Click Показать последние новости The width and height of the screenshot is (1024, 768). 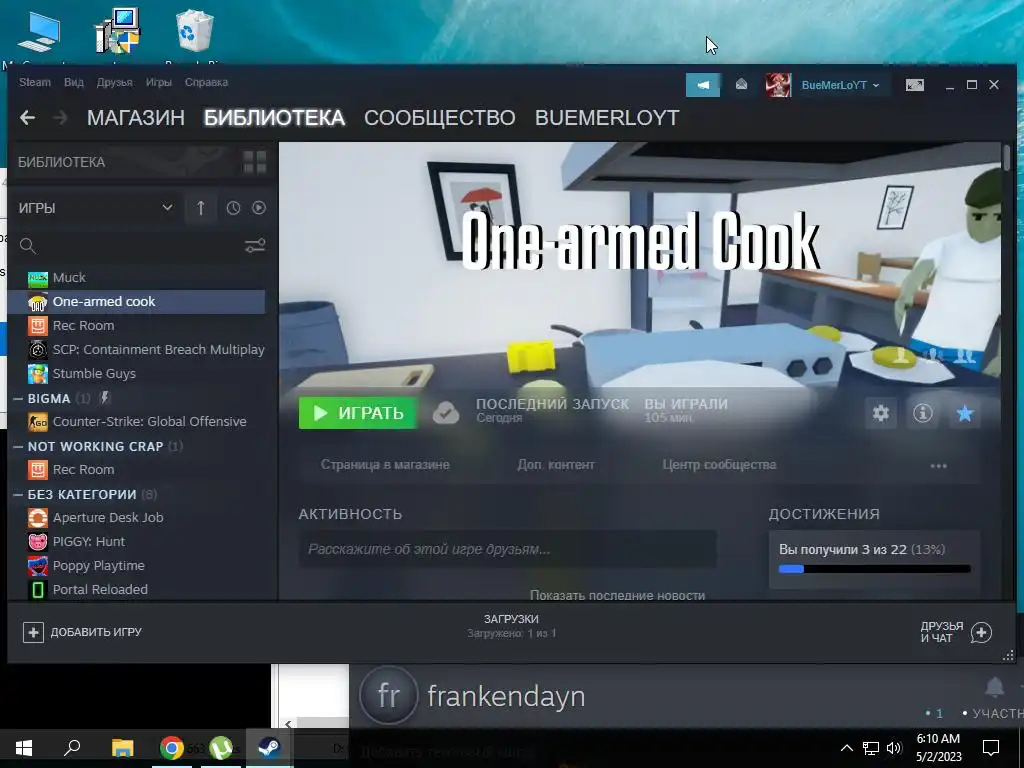(617, 595)
